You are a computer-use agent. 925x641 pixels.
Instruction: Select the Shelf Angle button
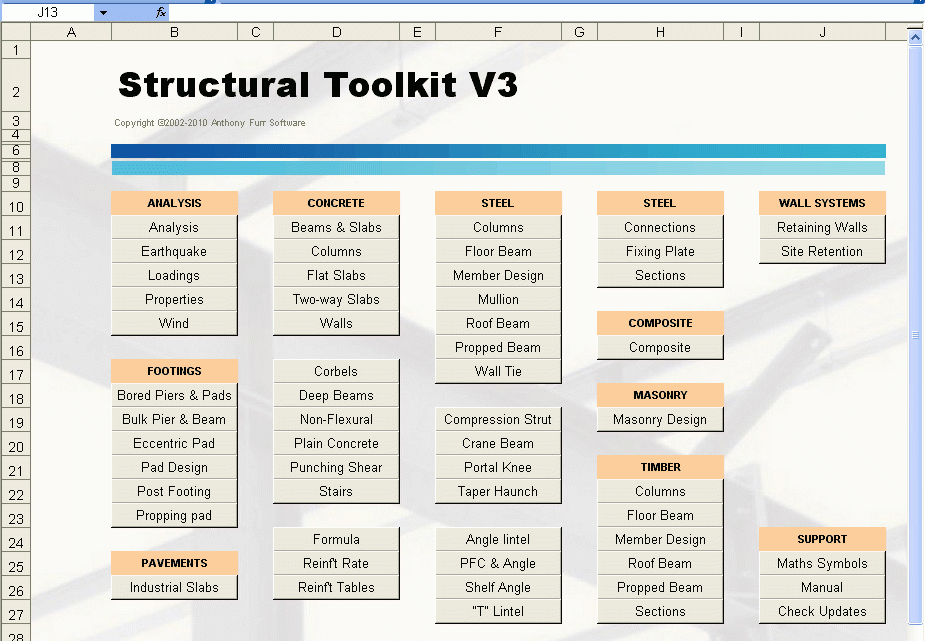click(x=498, y=587)
